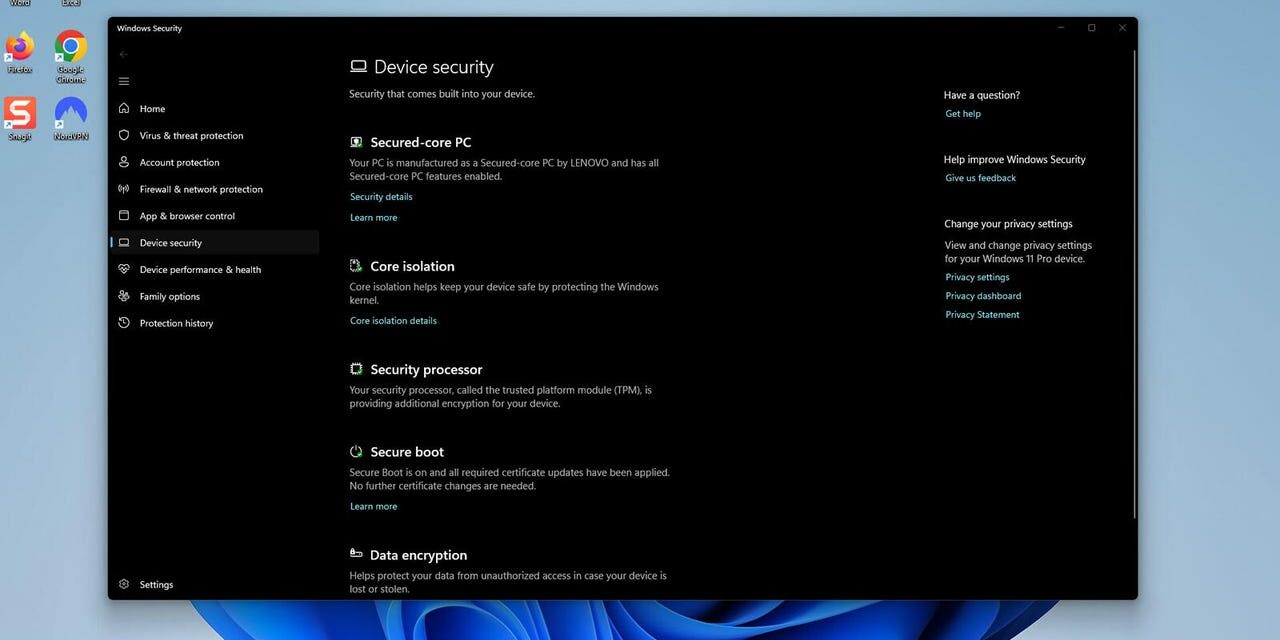Viewport: 1280px width, 640px height.
Task: Navigate back with the arrow
Action: 123,54
